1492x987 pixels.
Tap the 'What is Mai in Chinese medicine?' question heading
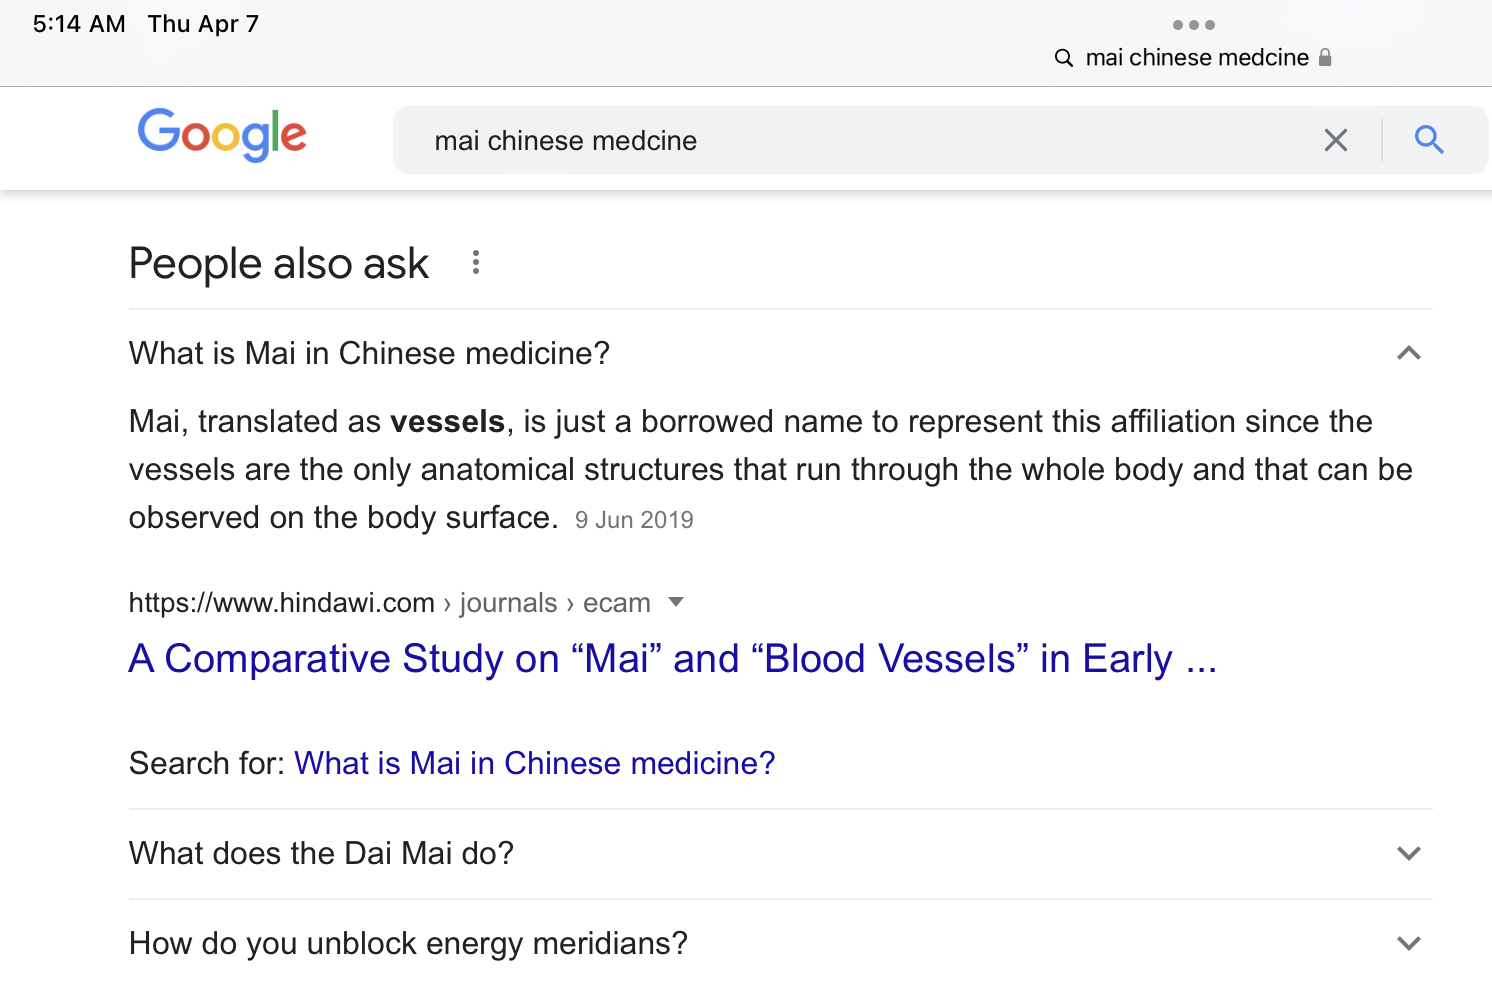(x=369, y=353)
